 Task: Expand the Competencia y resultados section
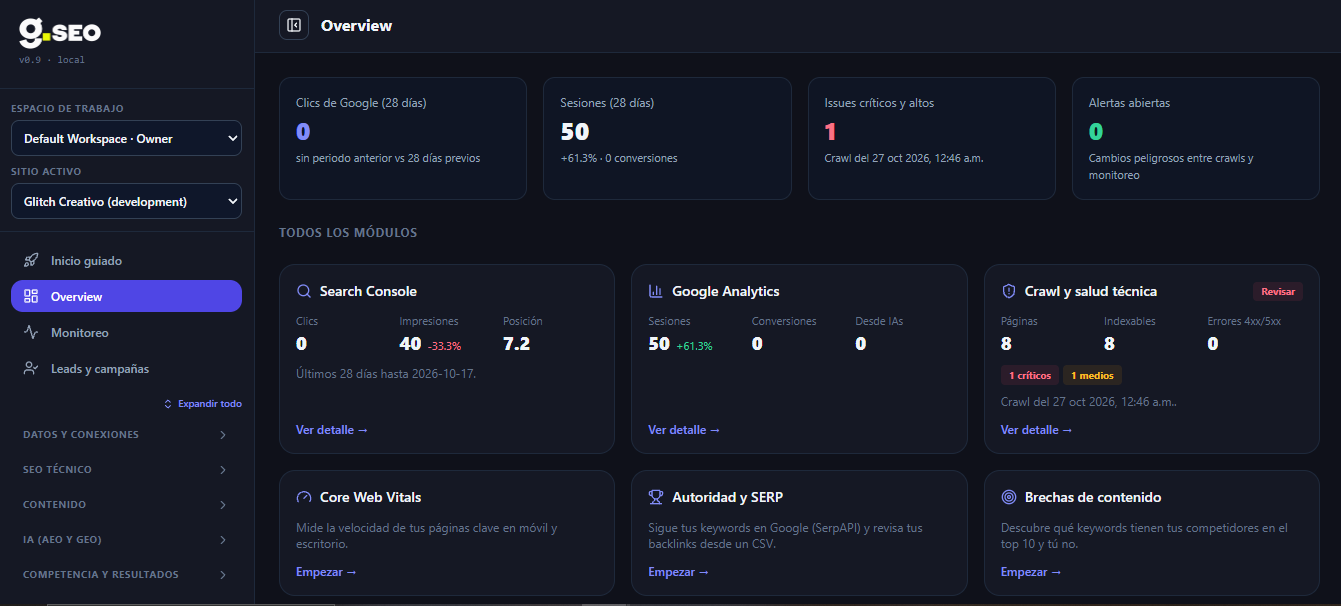[126, 575]
